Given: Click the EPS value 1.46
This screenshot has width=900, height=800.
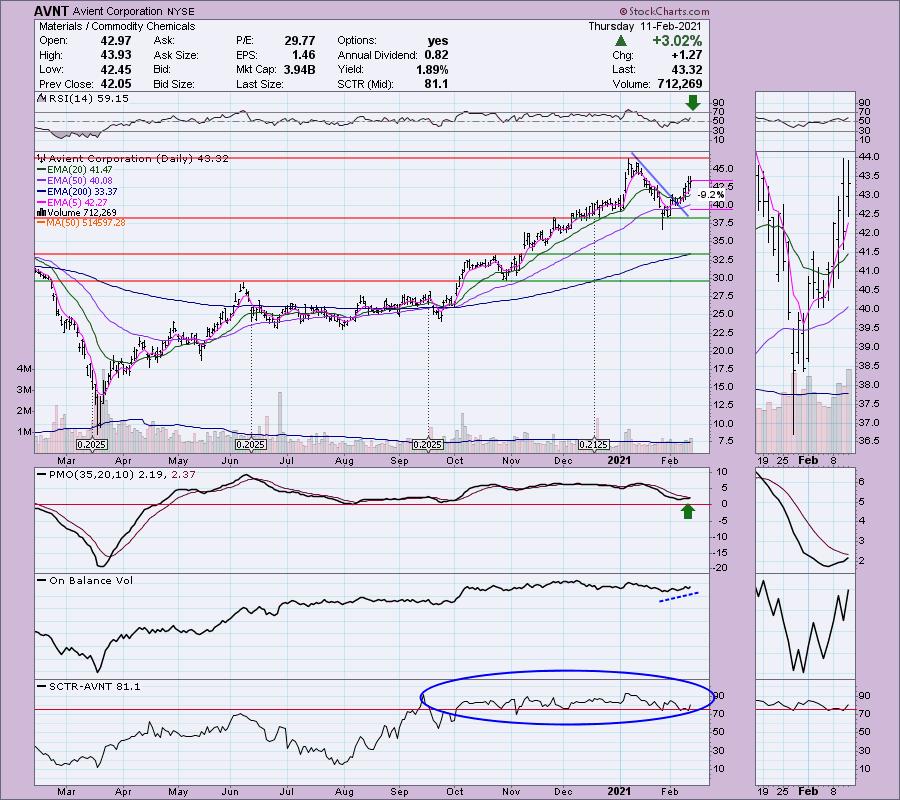Looking at the screenshot, I should click(304, 55).
